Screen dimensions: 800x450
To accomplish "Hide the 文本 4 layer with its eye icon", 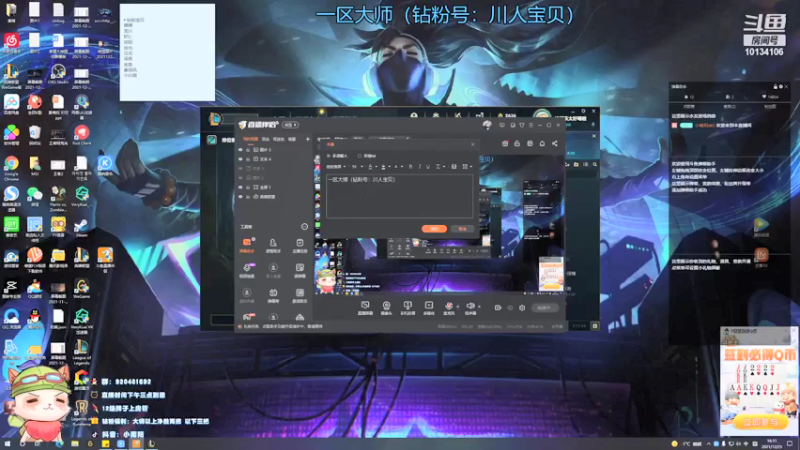I will (x=240, y=159).
